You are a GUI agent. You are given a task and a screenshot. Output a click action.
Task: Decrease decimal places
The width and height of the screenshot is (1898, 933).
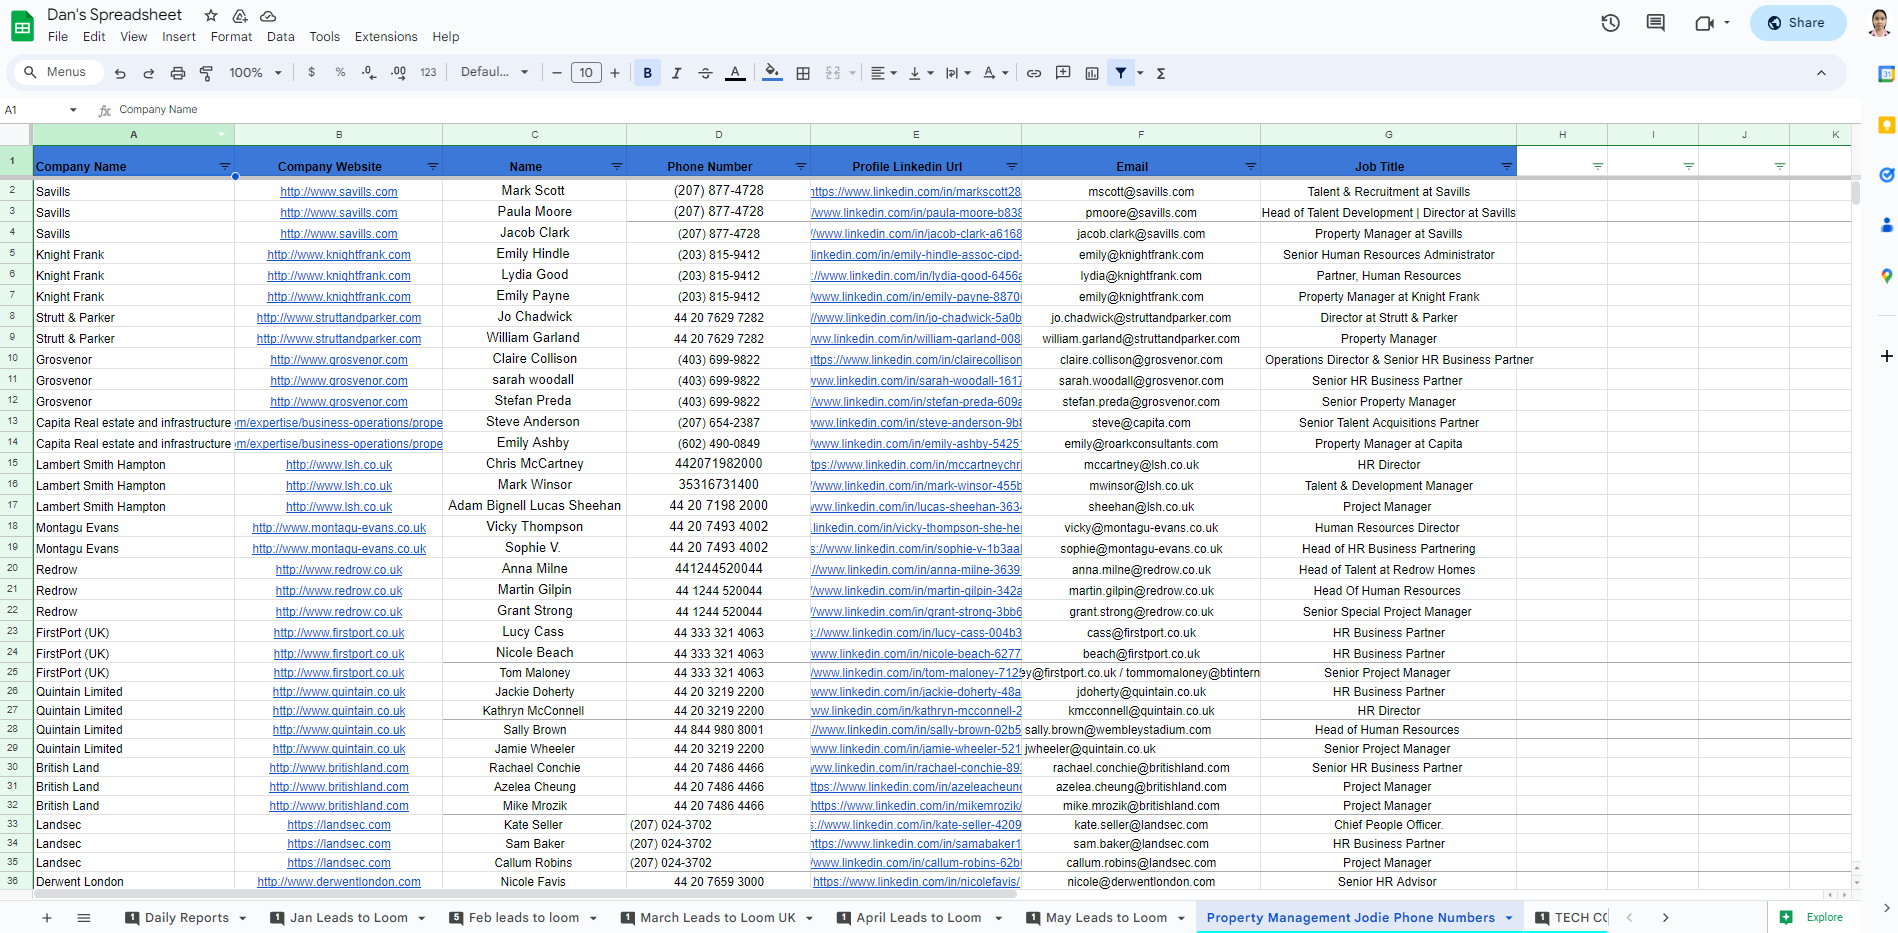pyautogui.click(x=369, y=72)
